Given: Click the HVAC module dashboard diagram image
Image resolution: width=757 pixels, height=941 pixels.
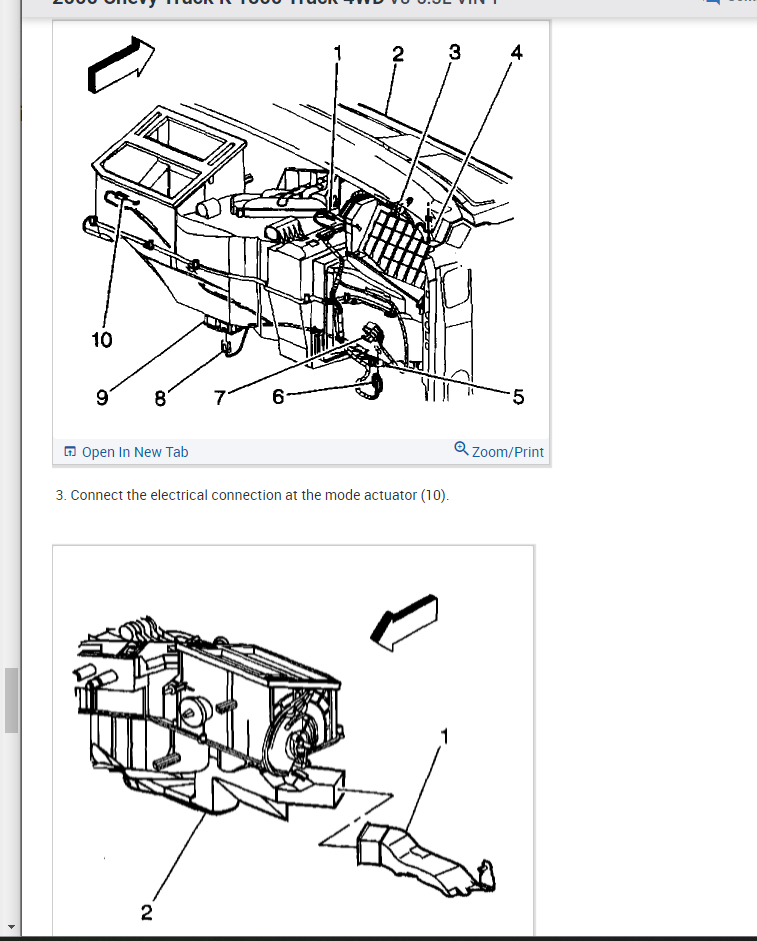Looking at the screenshot, I should (x=301, y=230).
